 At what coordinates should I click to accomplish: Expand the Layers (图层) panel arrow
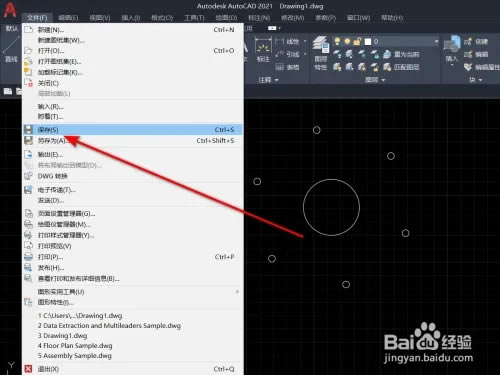coord(383,80)
